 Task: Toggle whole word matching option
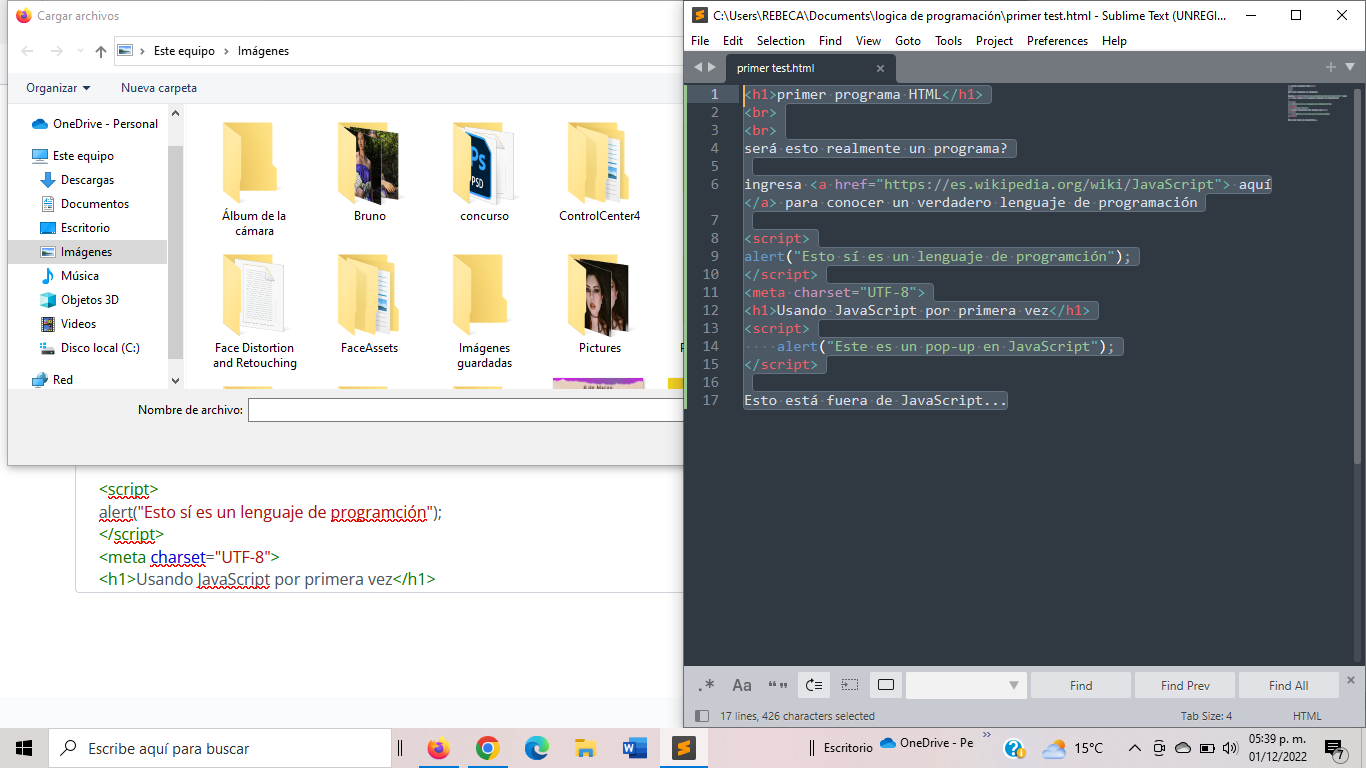777,685
